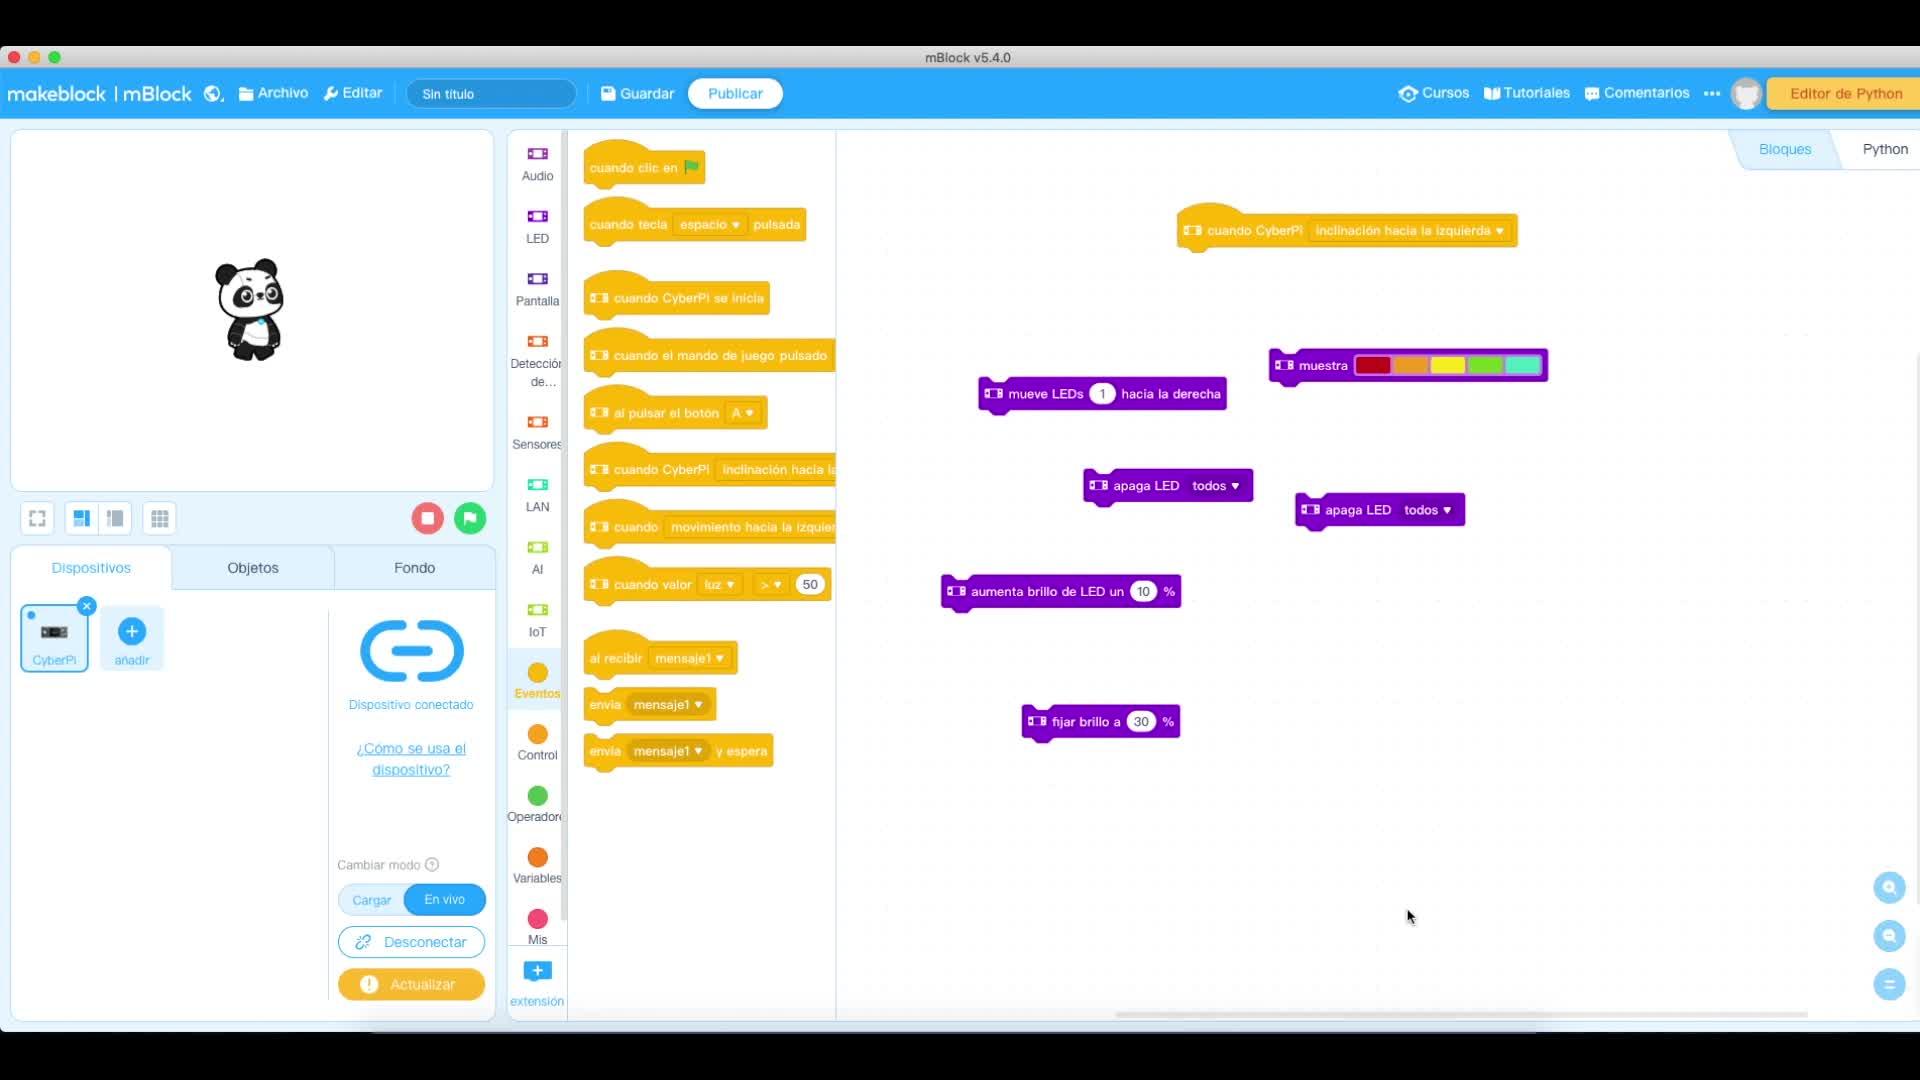This screenshot has width=1920, height=1080.
Task: Click the red swatch in muestra block
Action: (1373, 365)
